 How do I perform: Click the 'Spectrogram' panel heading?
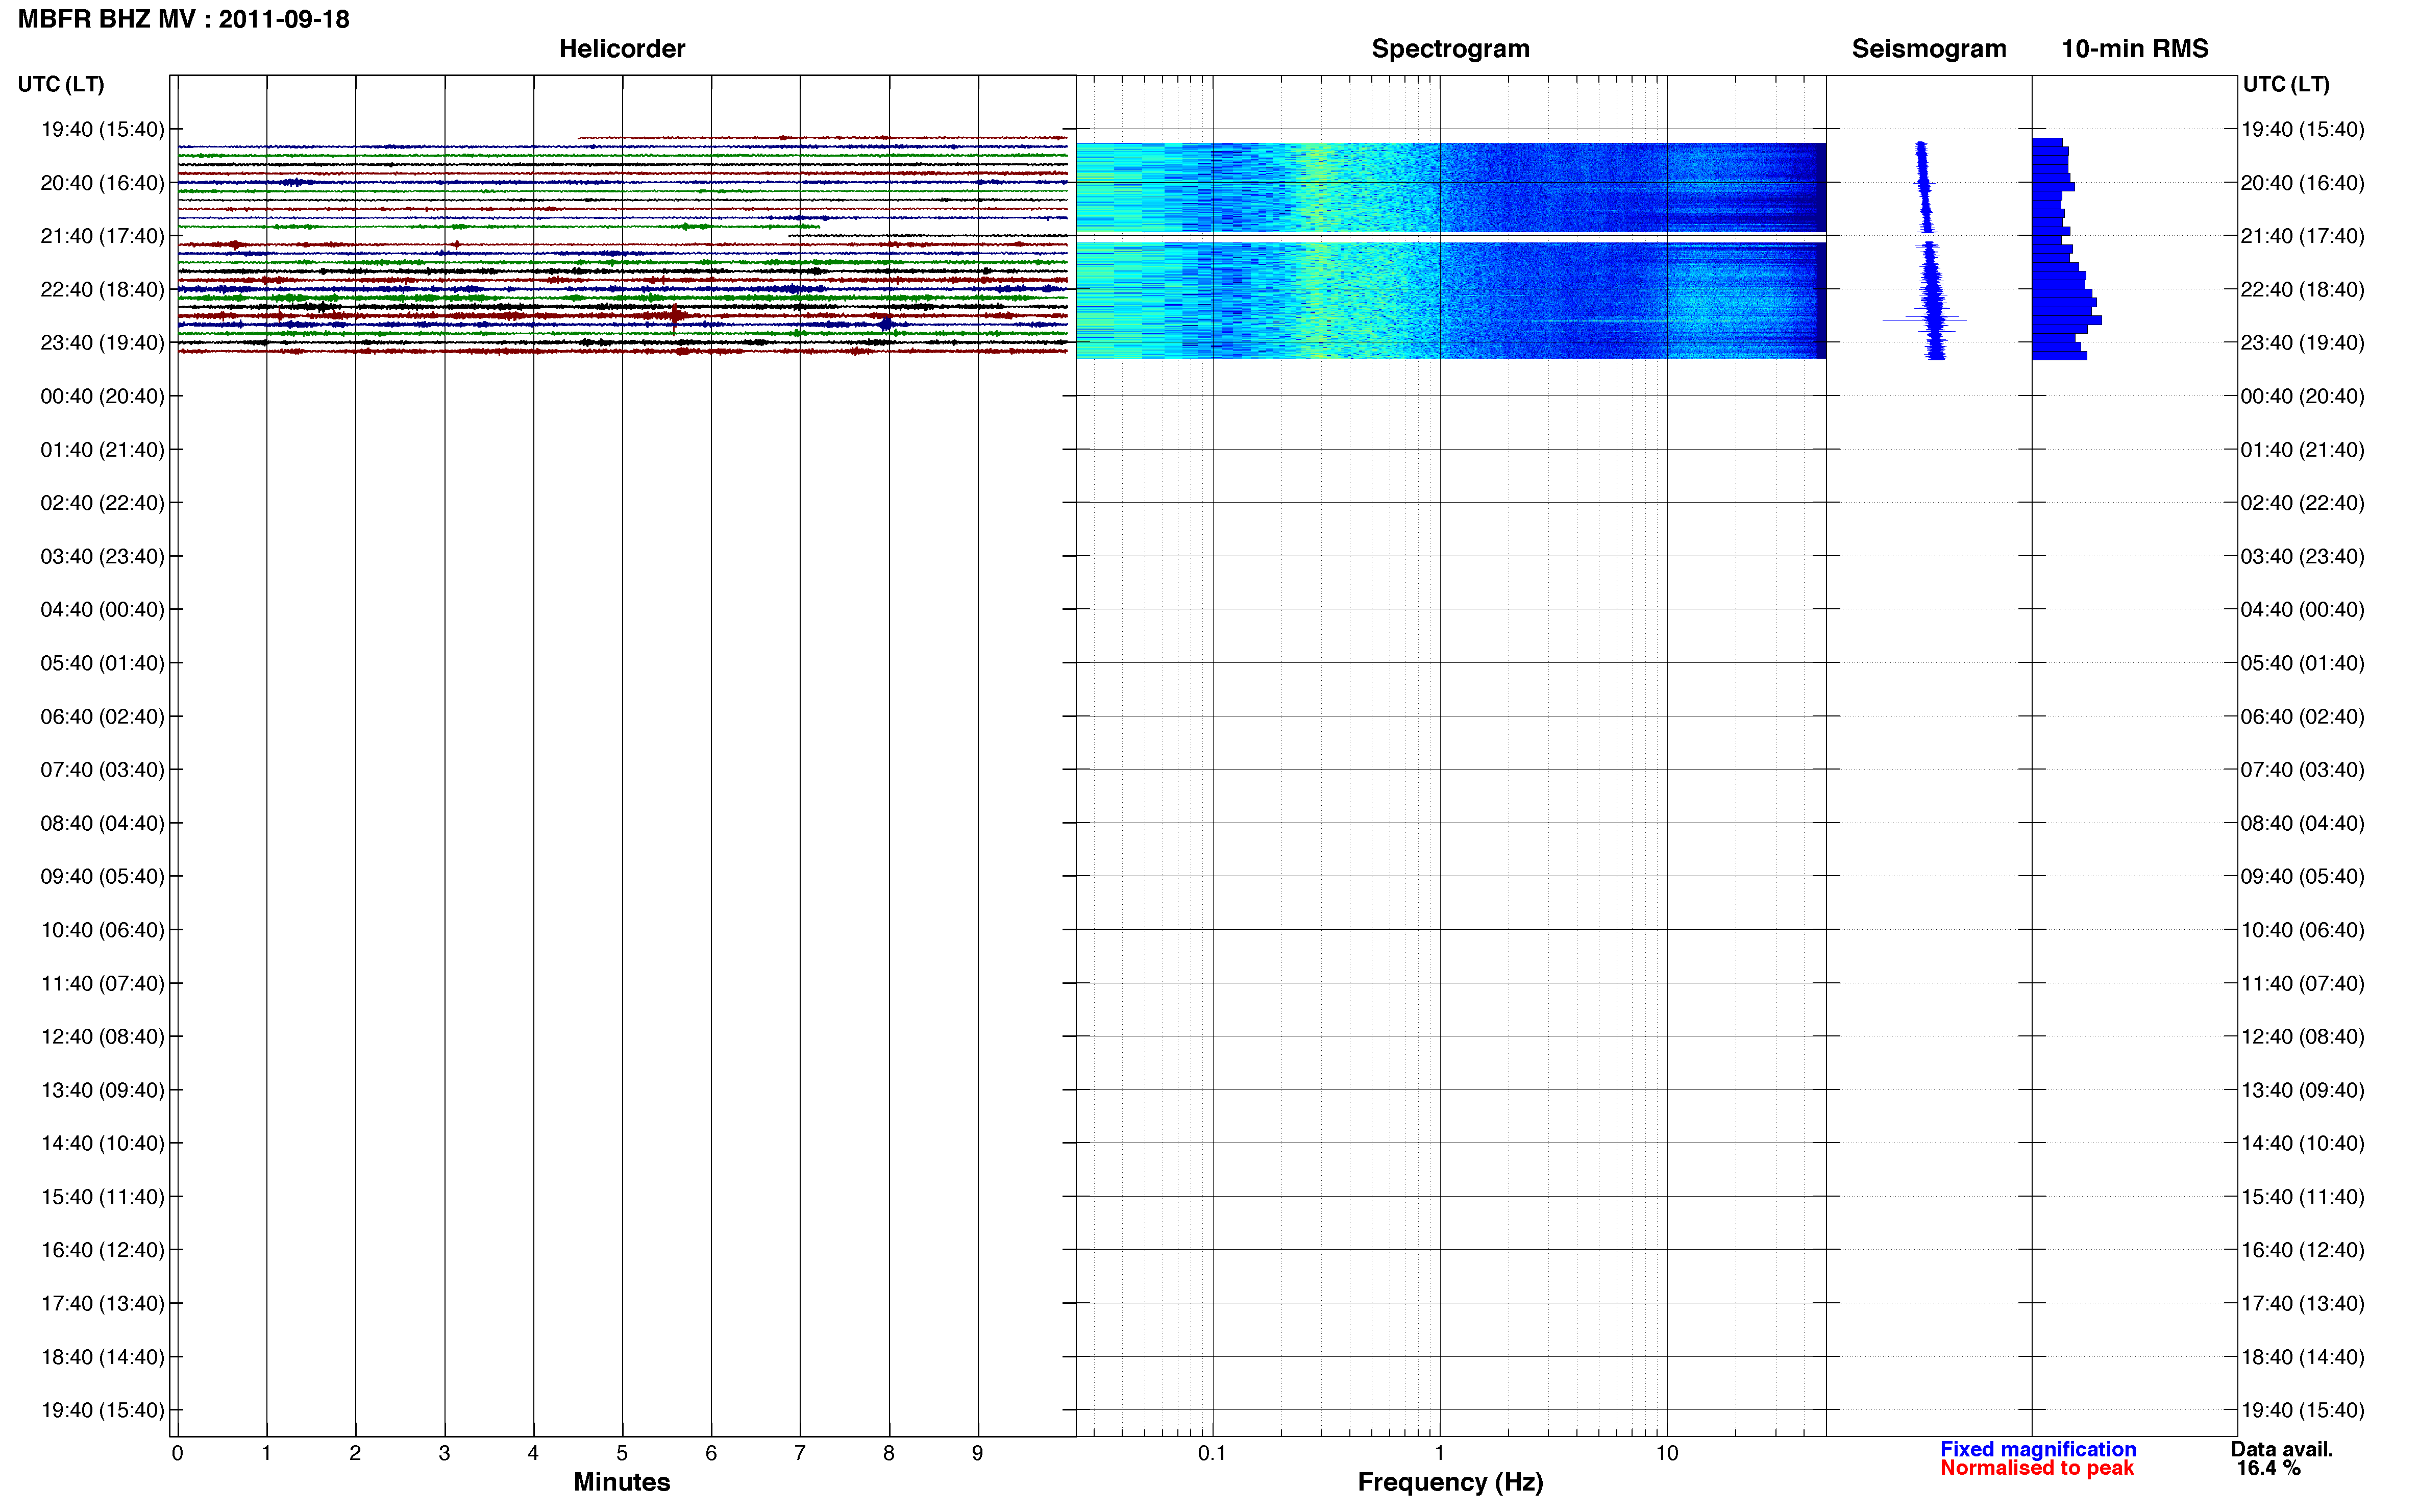1450,49
